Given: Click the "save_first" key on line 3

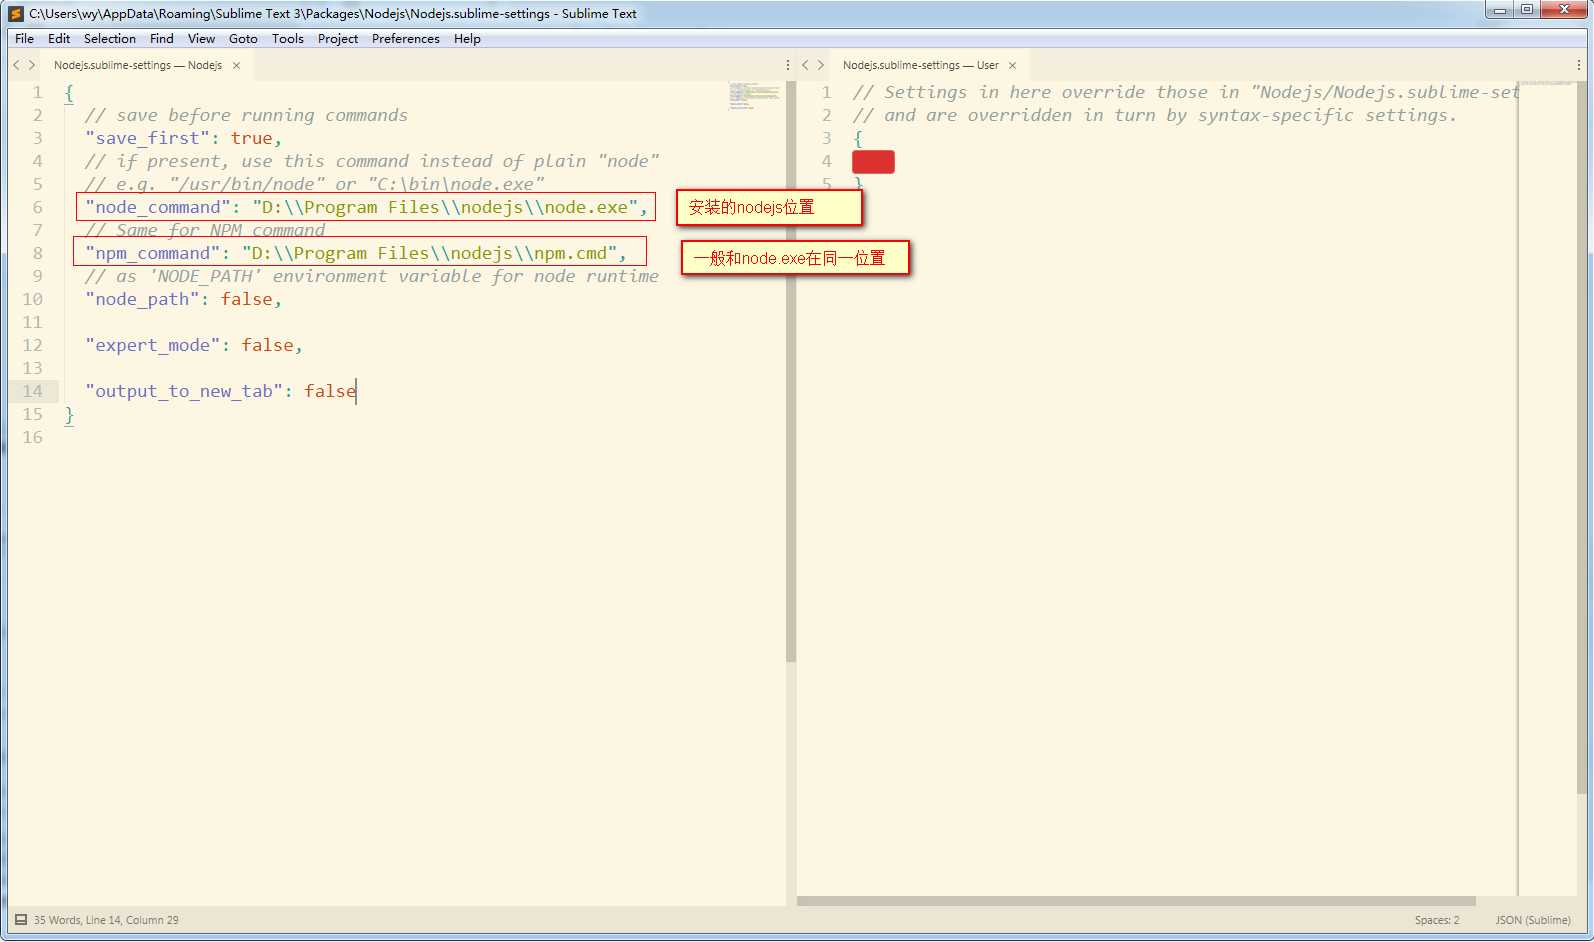Looking at the screenshot, I should [147, 138].
